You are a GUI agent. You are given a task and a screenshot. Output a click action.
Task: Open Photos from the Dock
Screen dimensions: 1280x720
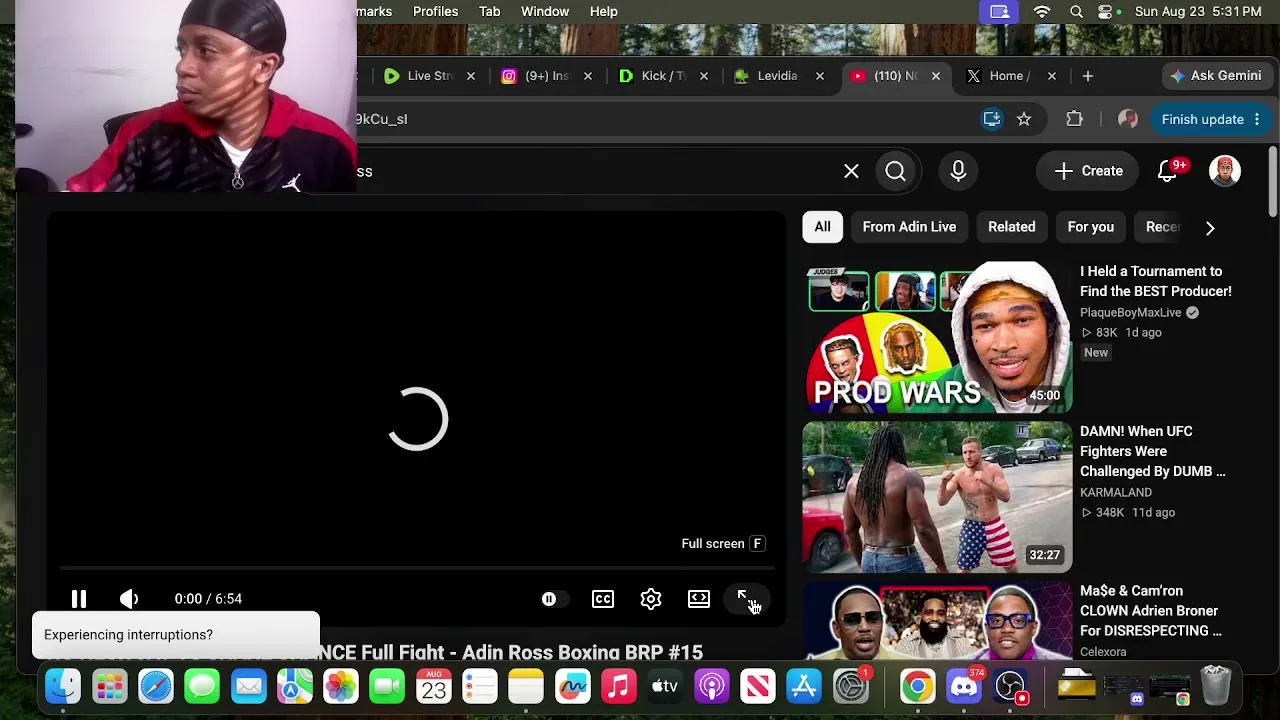[341, 686]
